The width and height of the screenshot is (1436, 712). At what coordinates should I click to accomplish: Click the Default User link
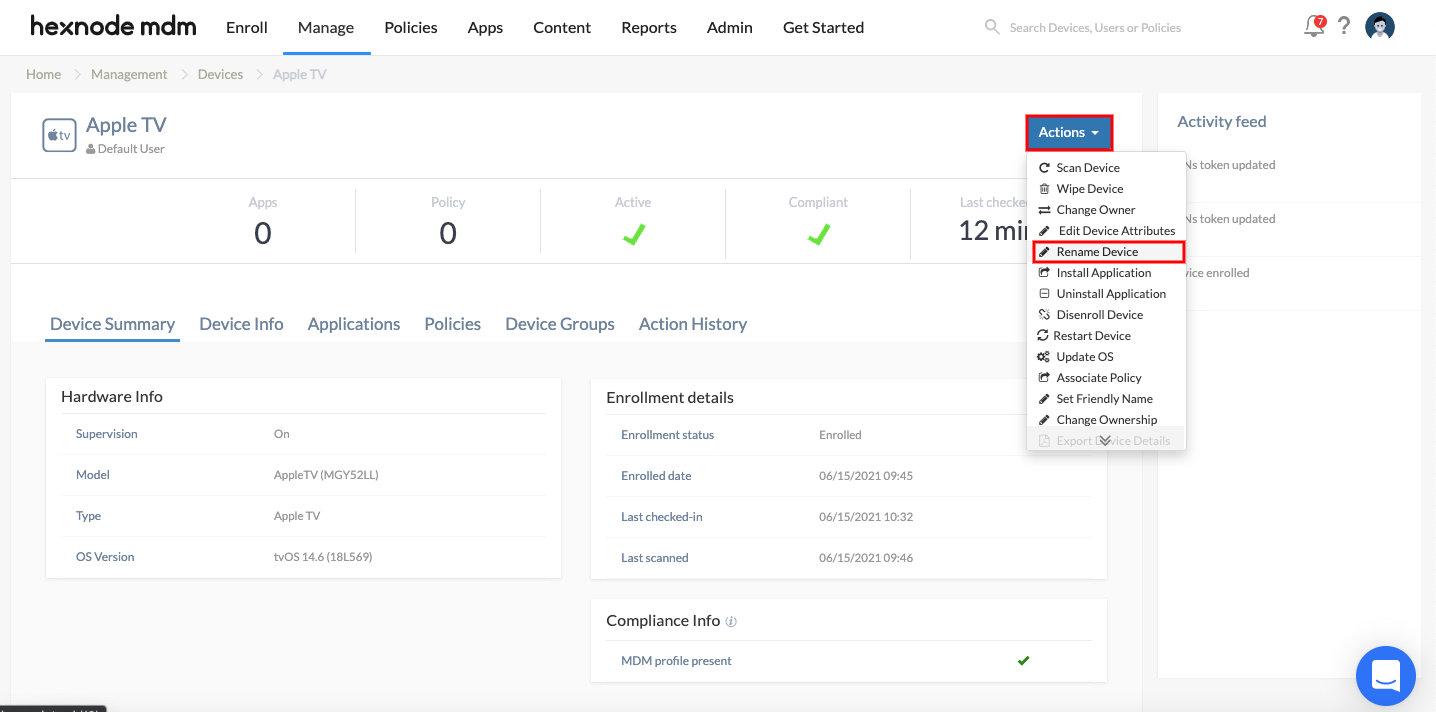click(x=131, y=149)
